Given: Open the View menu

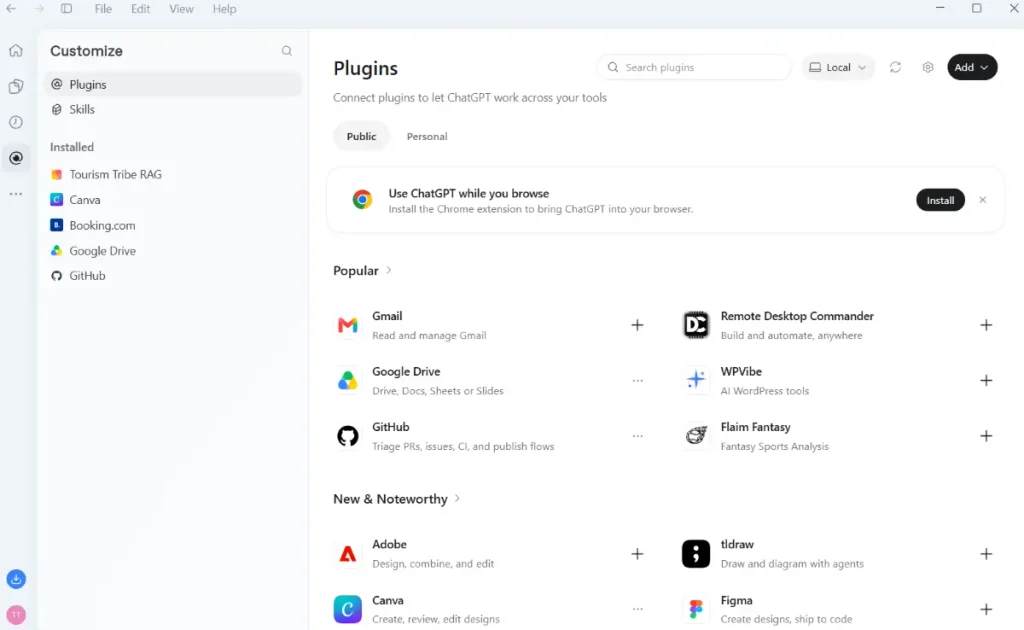Looking at the screenshot, I should (x=182, y=9).
